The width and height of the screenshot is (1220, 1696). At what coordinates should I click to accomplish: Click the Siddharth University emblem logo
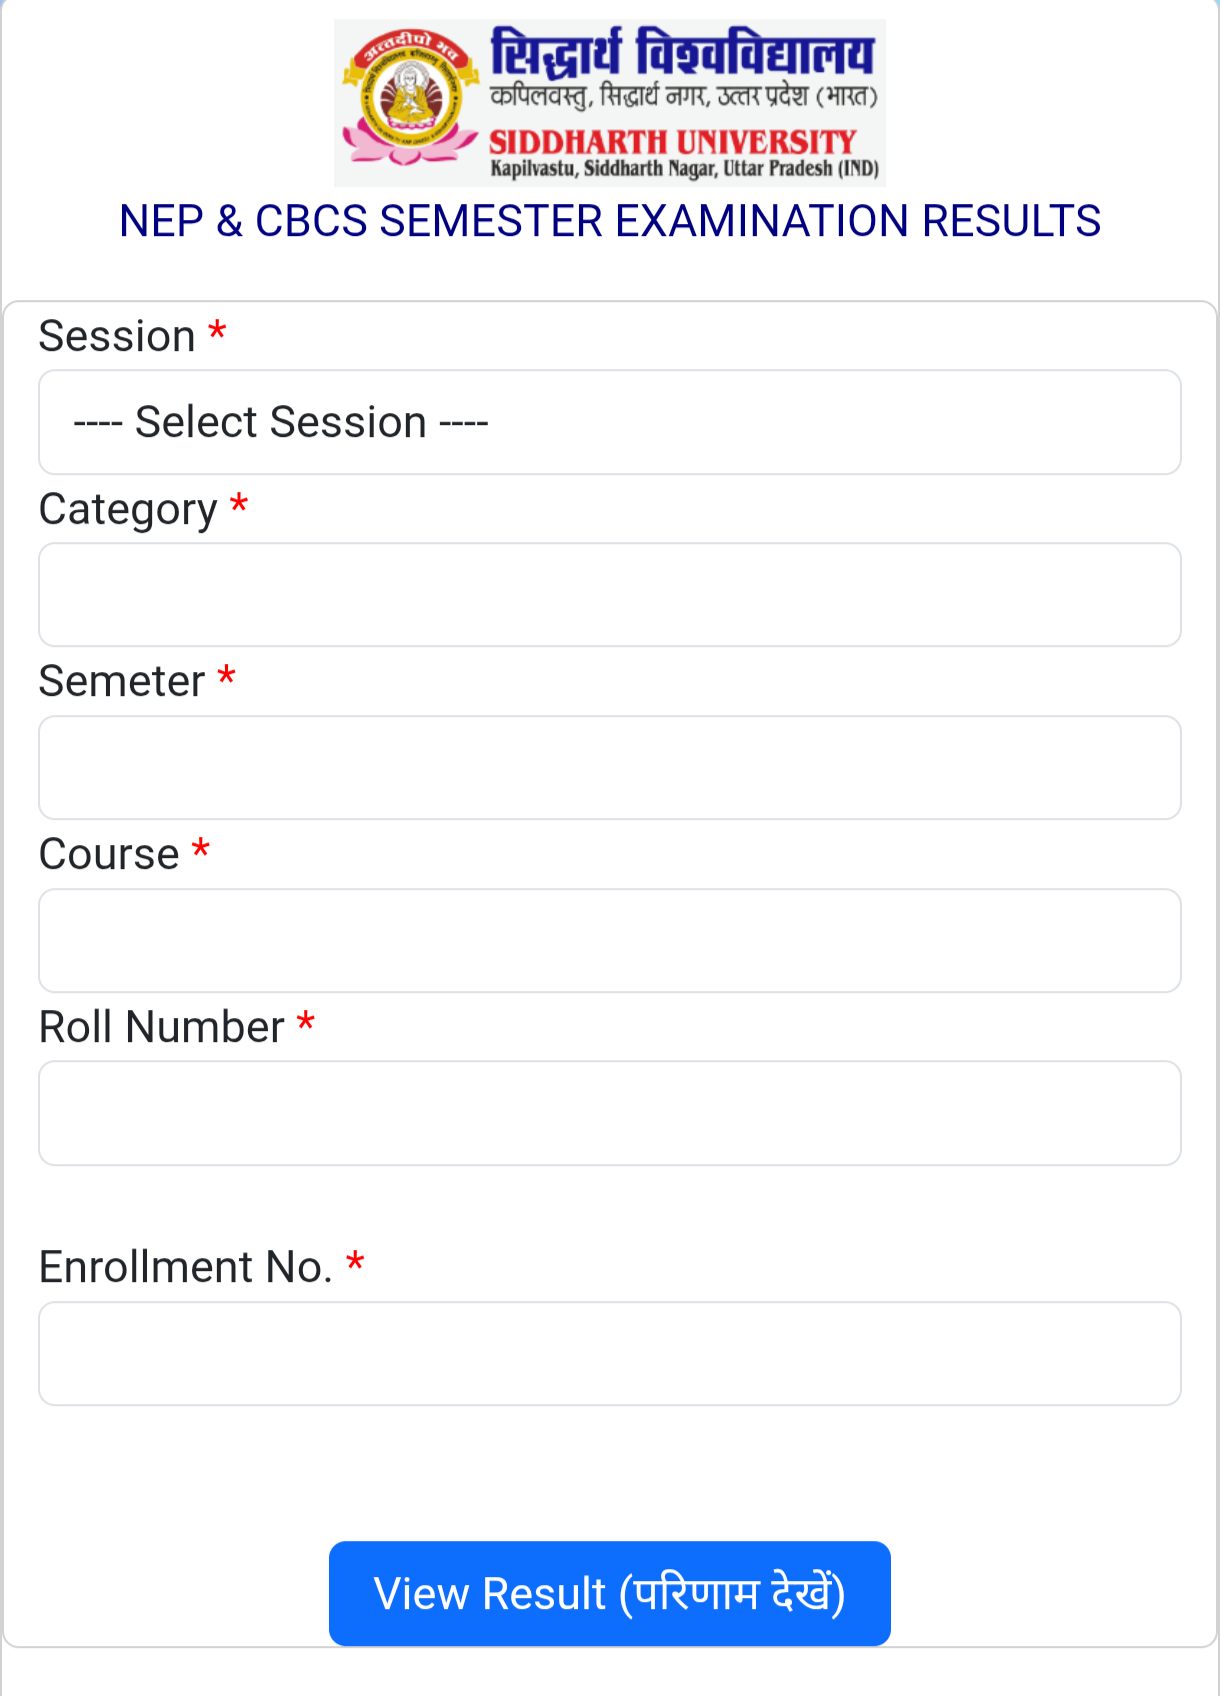408,100
